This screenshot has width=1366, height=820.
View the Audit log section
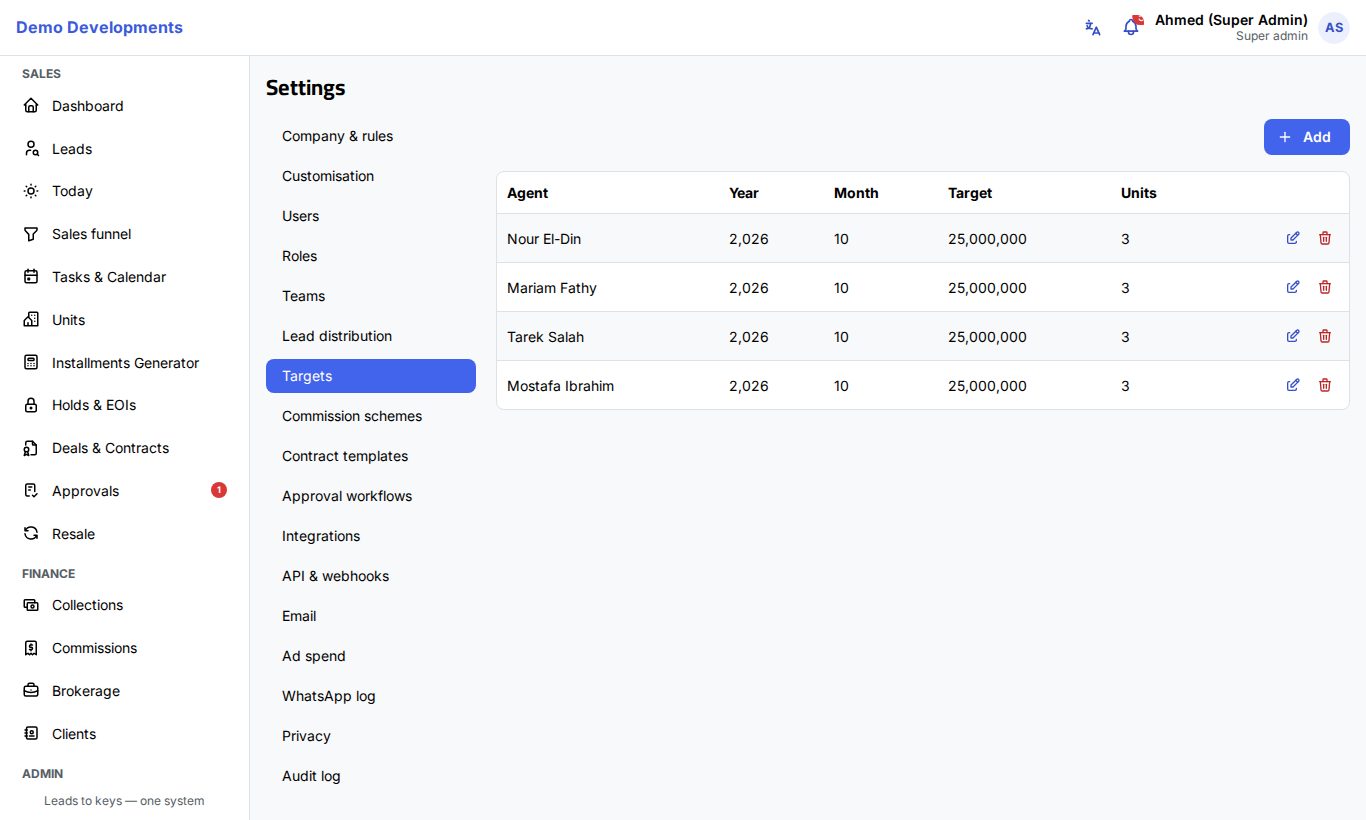pyautogui.click(x=371, y=776)
